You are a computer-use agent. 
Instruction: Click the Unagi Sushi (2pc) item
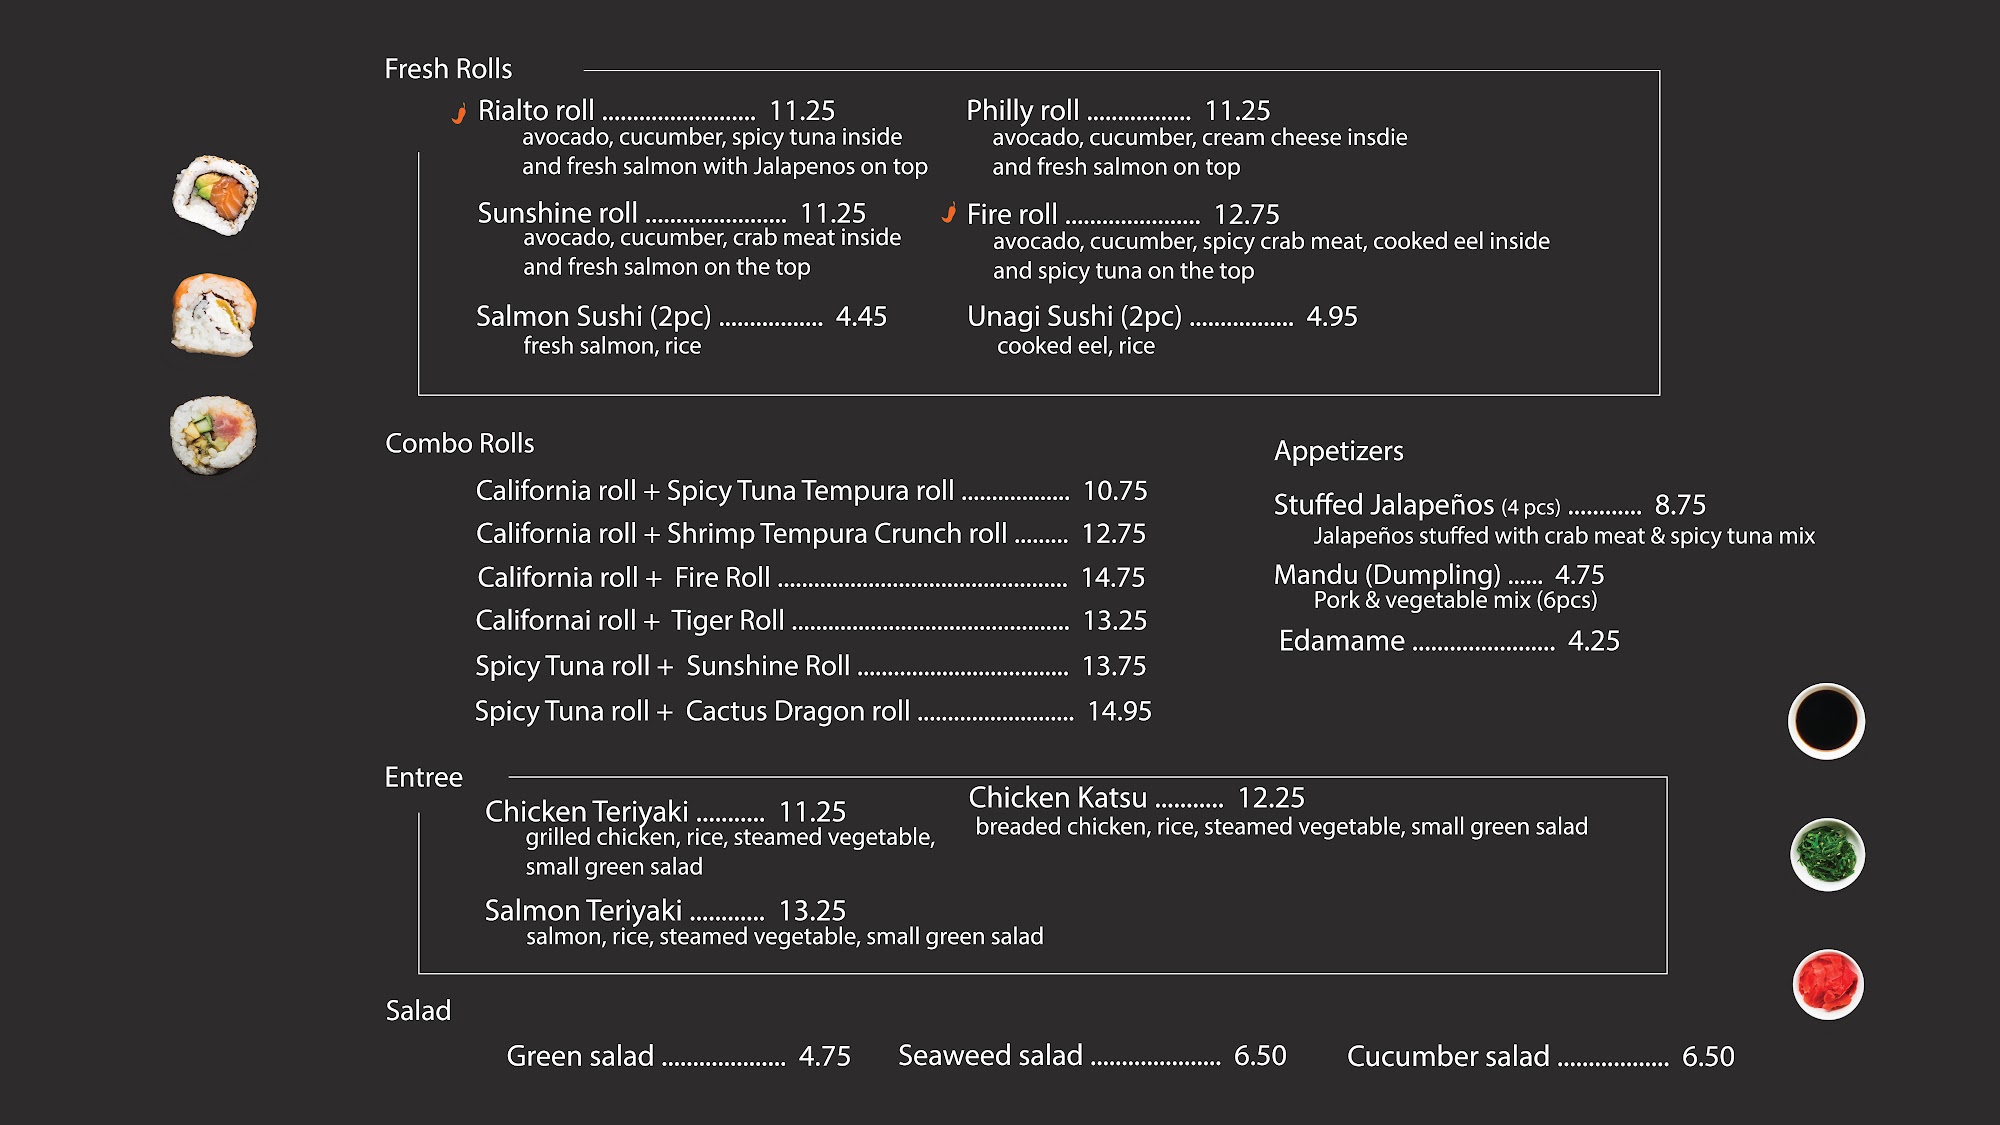tap(1074, 316)
